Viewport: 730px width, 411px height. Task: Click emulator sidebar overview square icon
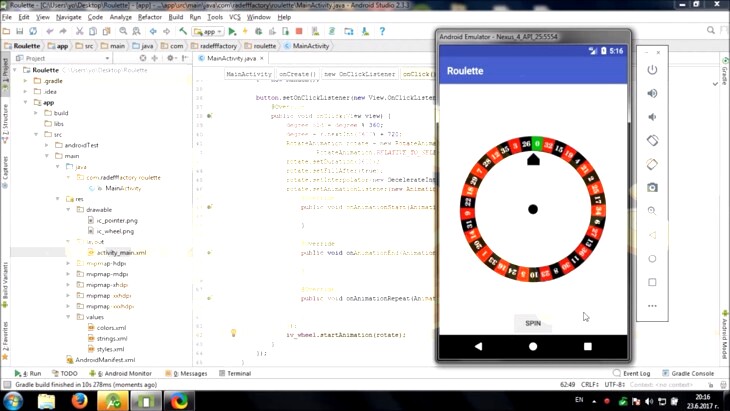coord(652,282)
